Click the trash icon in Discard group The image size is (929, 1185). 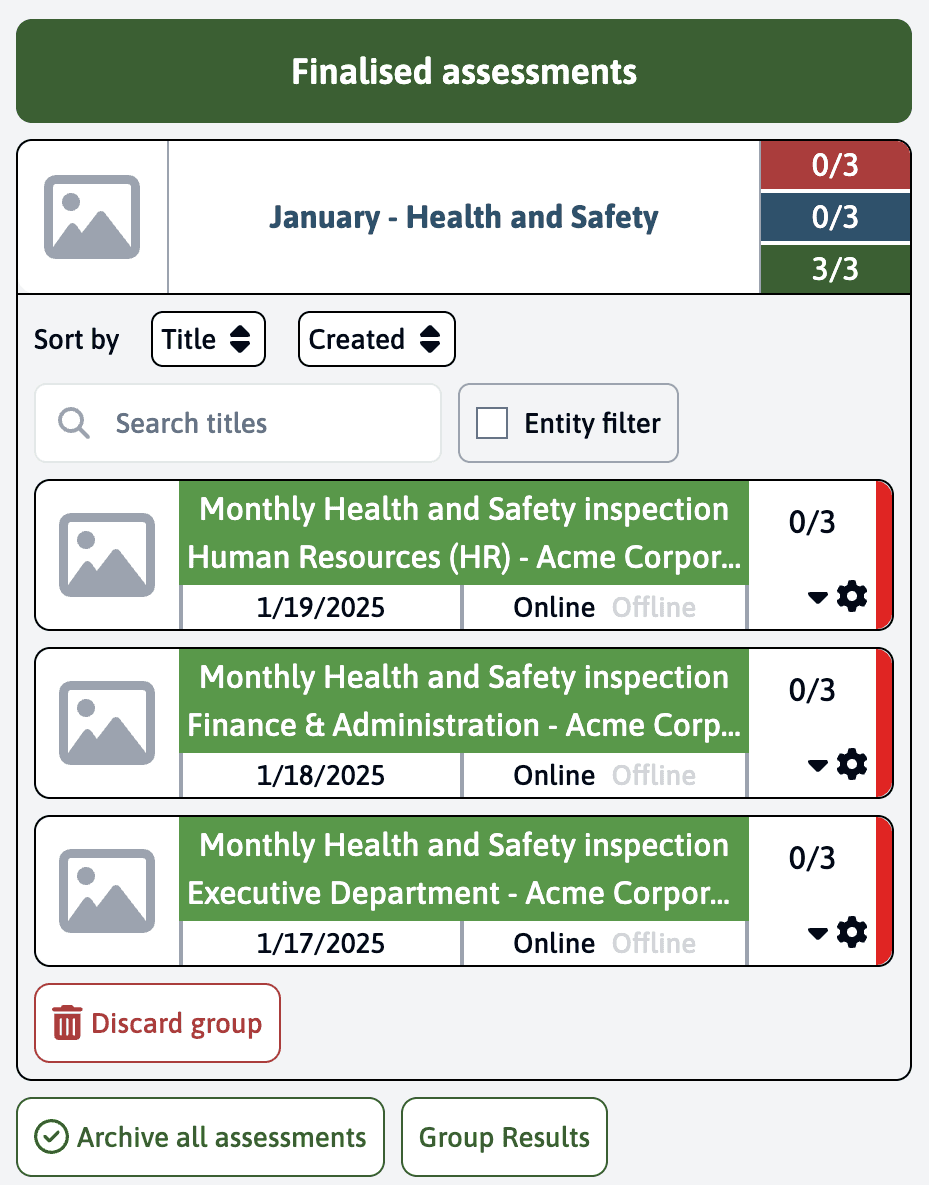(68, 1024)
